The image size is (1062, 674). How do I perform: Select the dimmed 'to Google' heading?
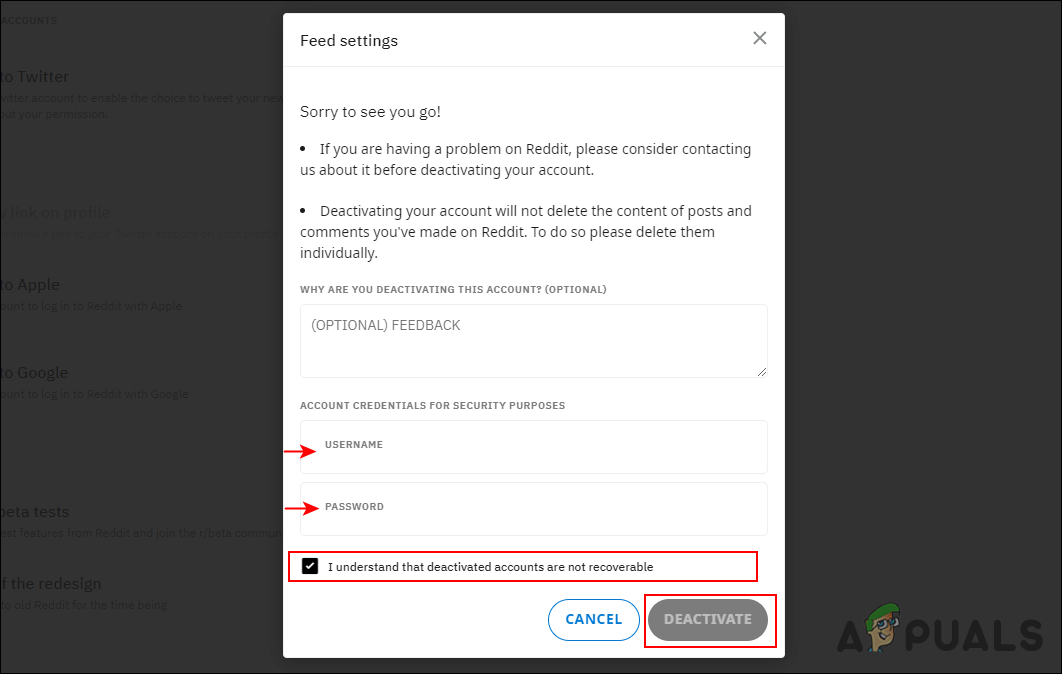tap(35, 373)
